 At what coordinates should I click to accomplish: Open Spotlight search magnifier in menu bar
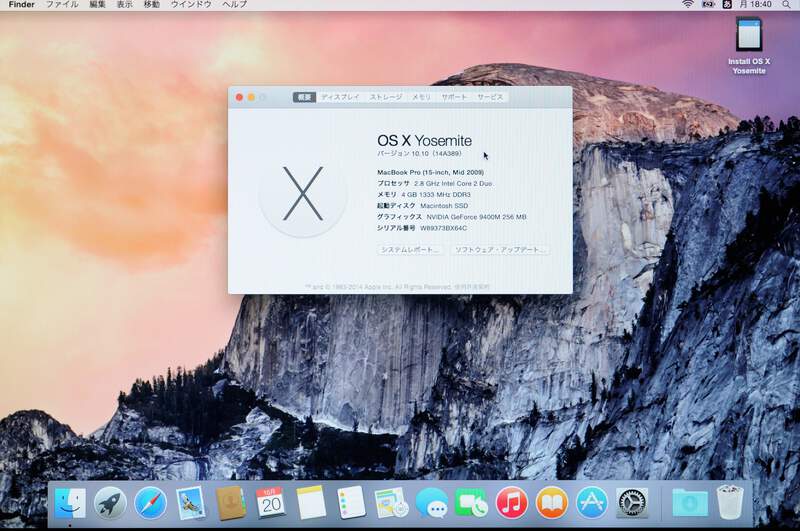pyautogui.click(x=786, y=5)
